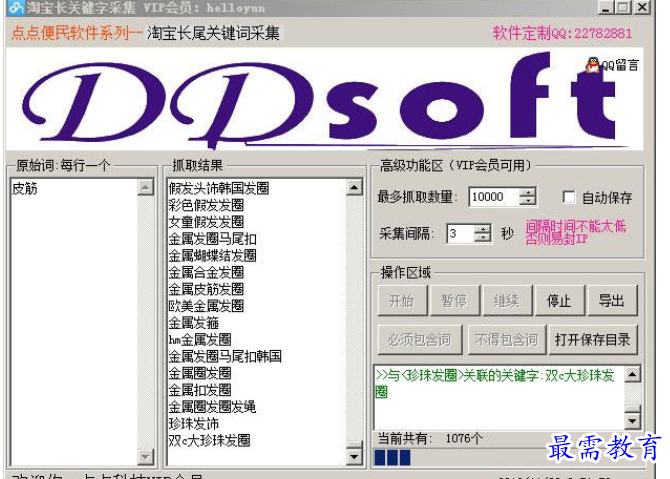Select 金属发圈马尾扣 in the results list
This screenshot has width=670, height=479.
[212, 238]
